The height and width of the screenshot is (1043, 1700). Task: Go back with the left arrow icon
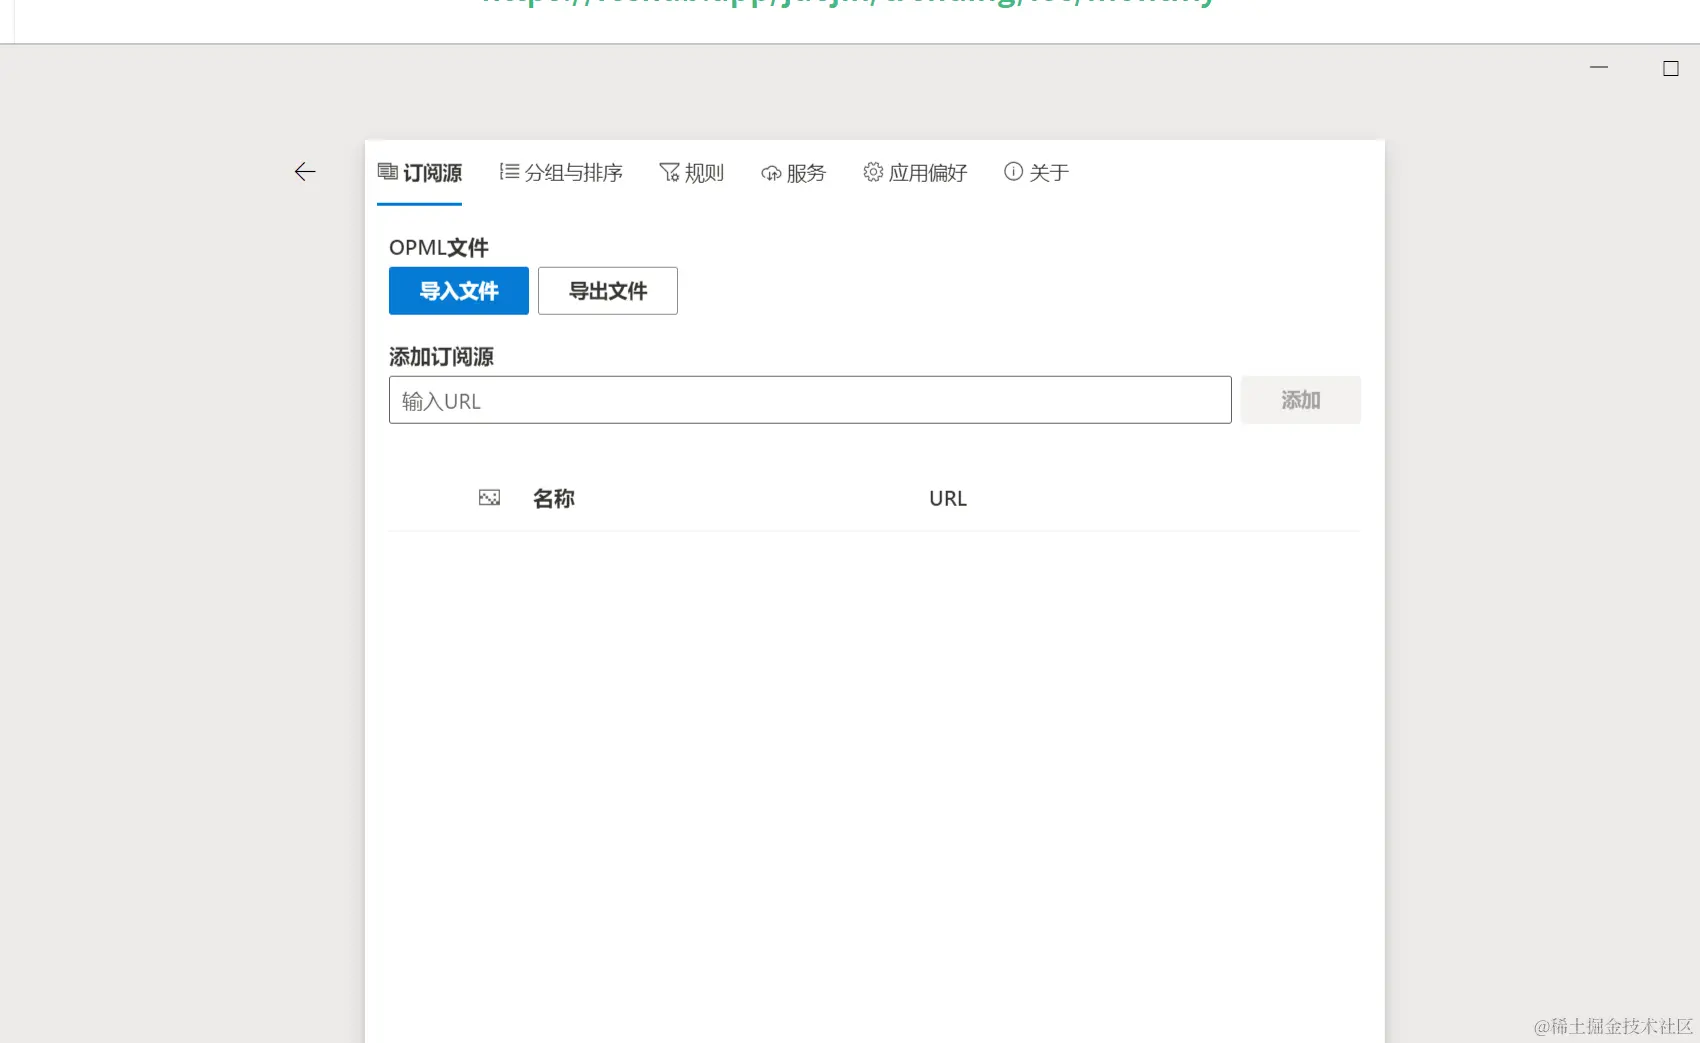coord(305,172)
